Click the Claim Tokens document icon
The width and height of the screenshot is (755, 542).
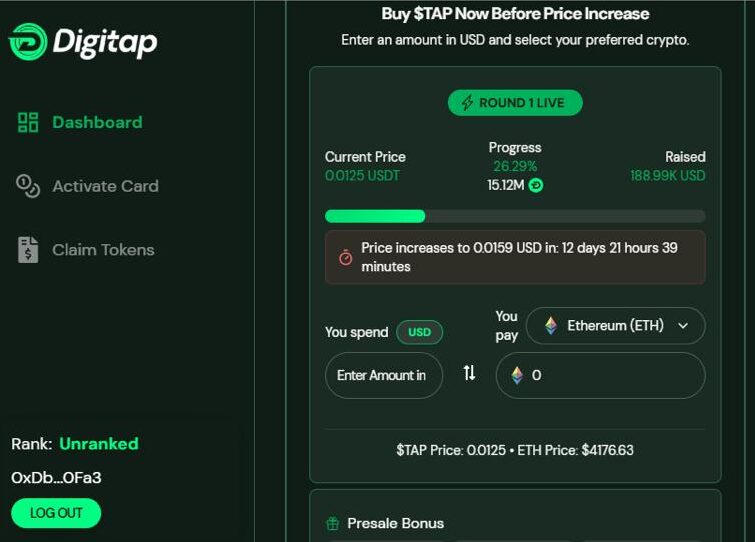28,250
